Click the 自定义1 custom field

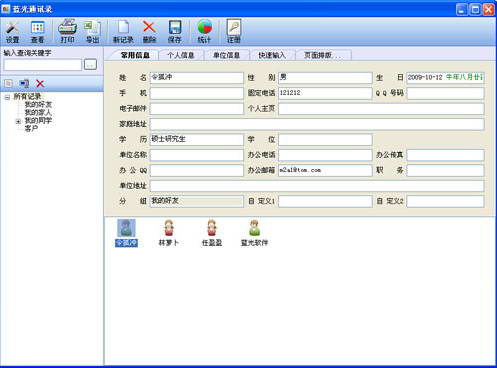tap(325, 201)
